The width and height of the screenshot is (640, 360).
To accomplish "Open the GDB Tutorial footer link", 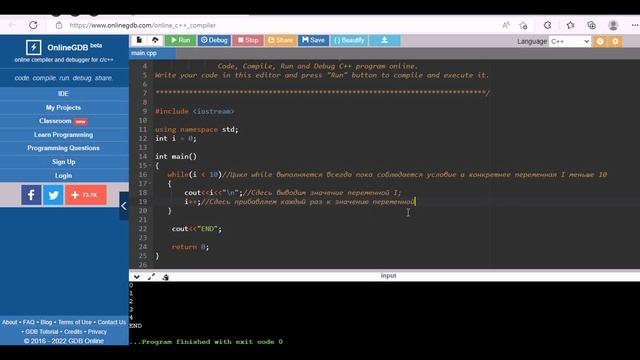I will (42, 332).
